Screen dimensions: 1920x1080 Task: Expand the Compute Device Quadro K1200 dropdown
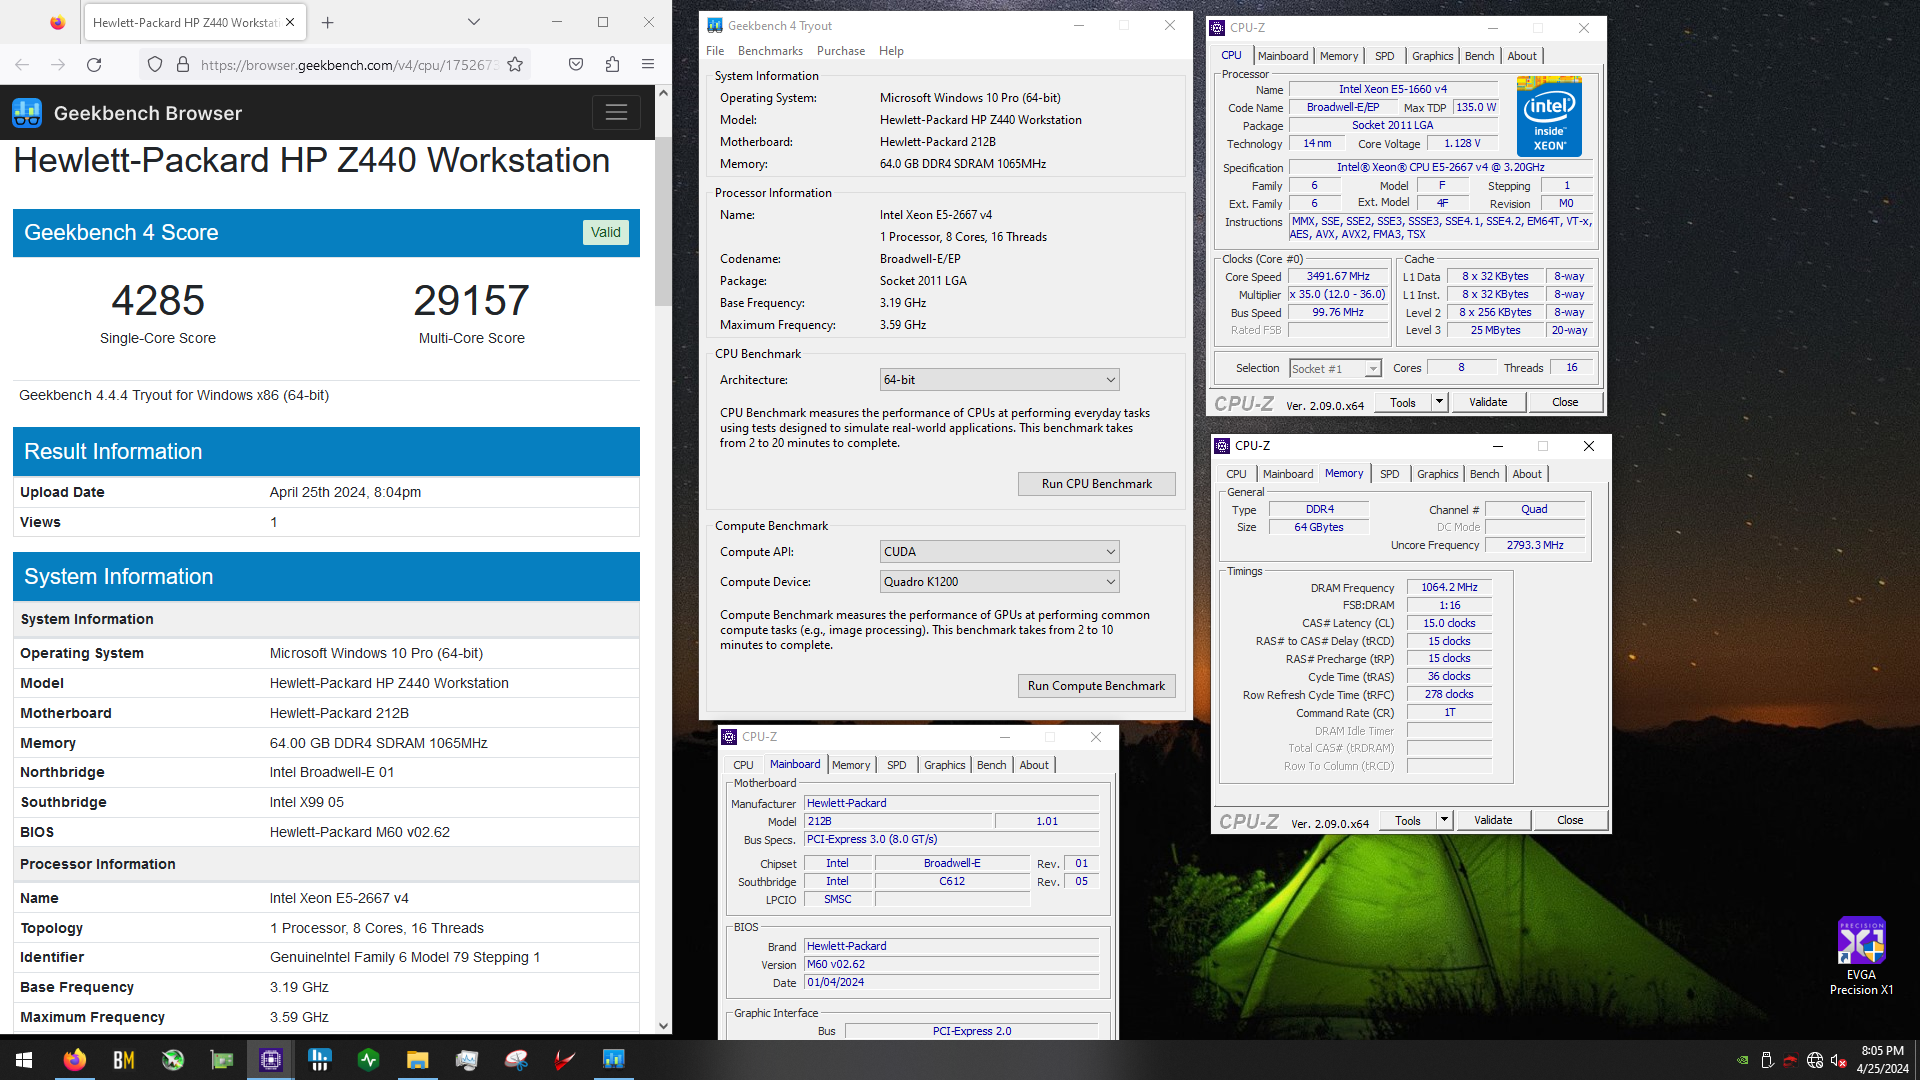coord(999,582)
